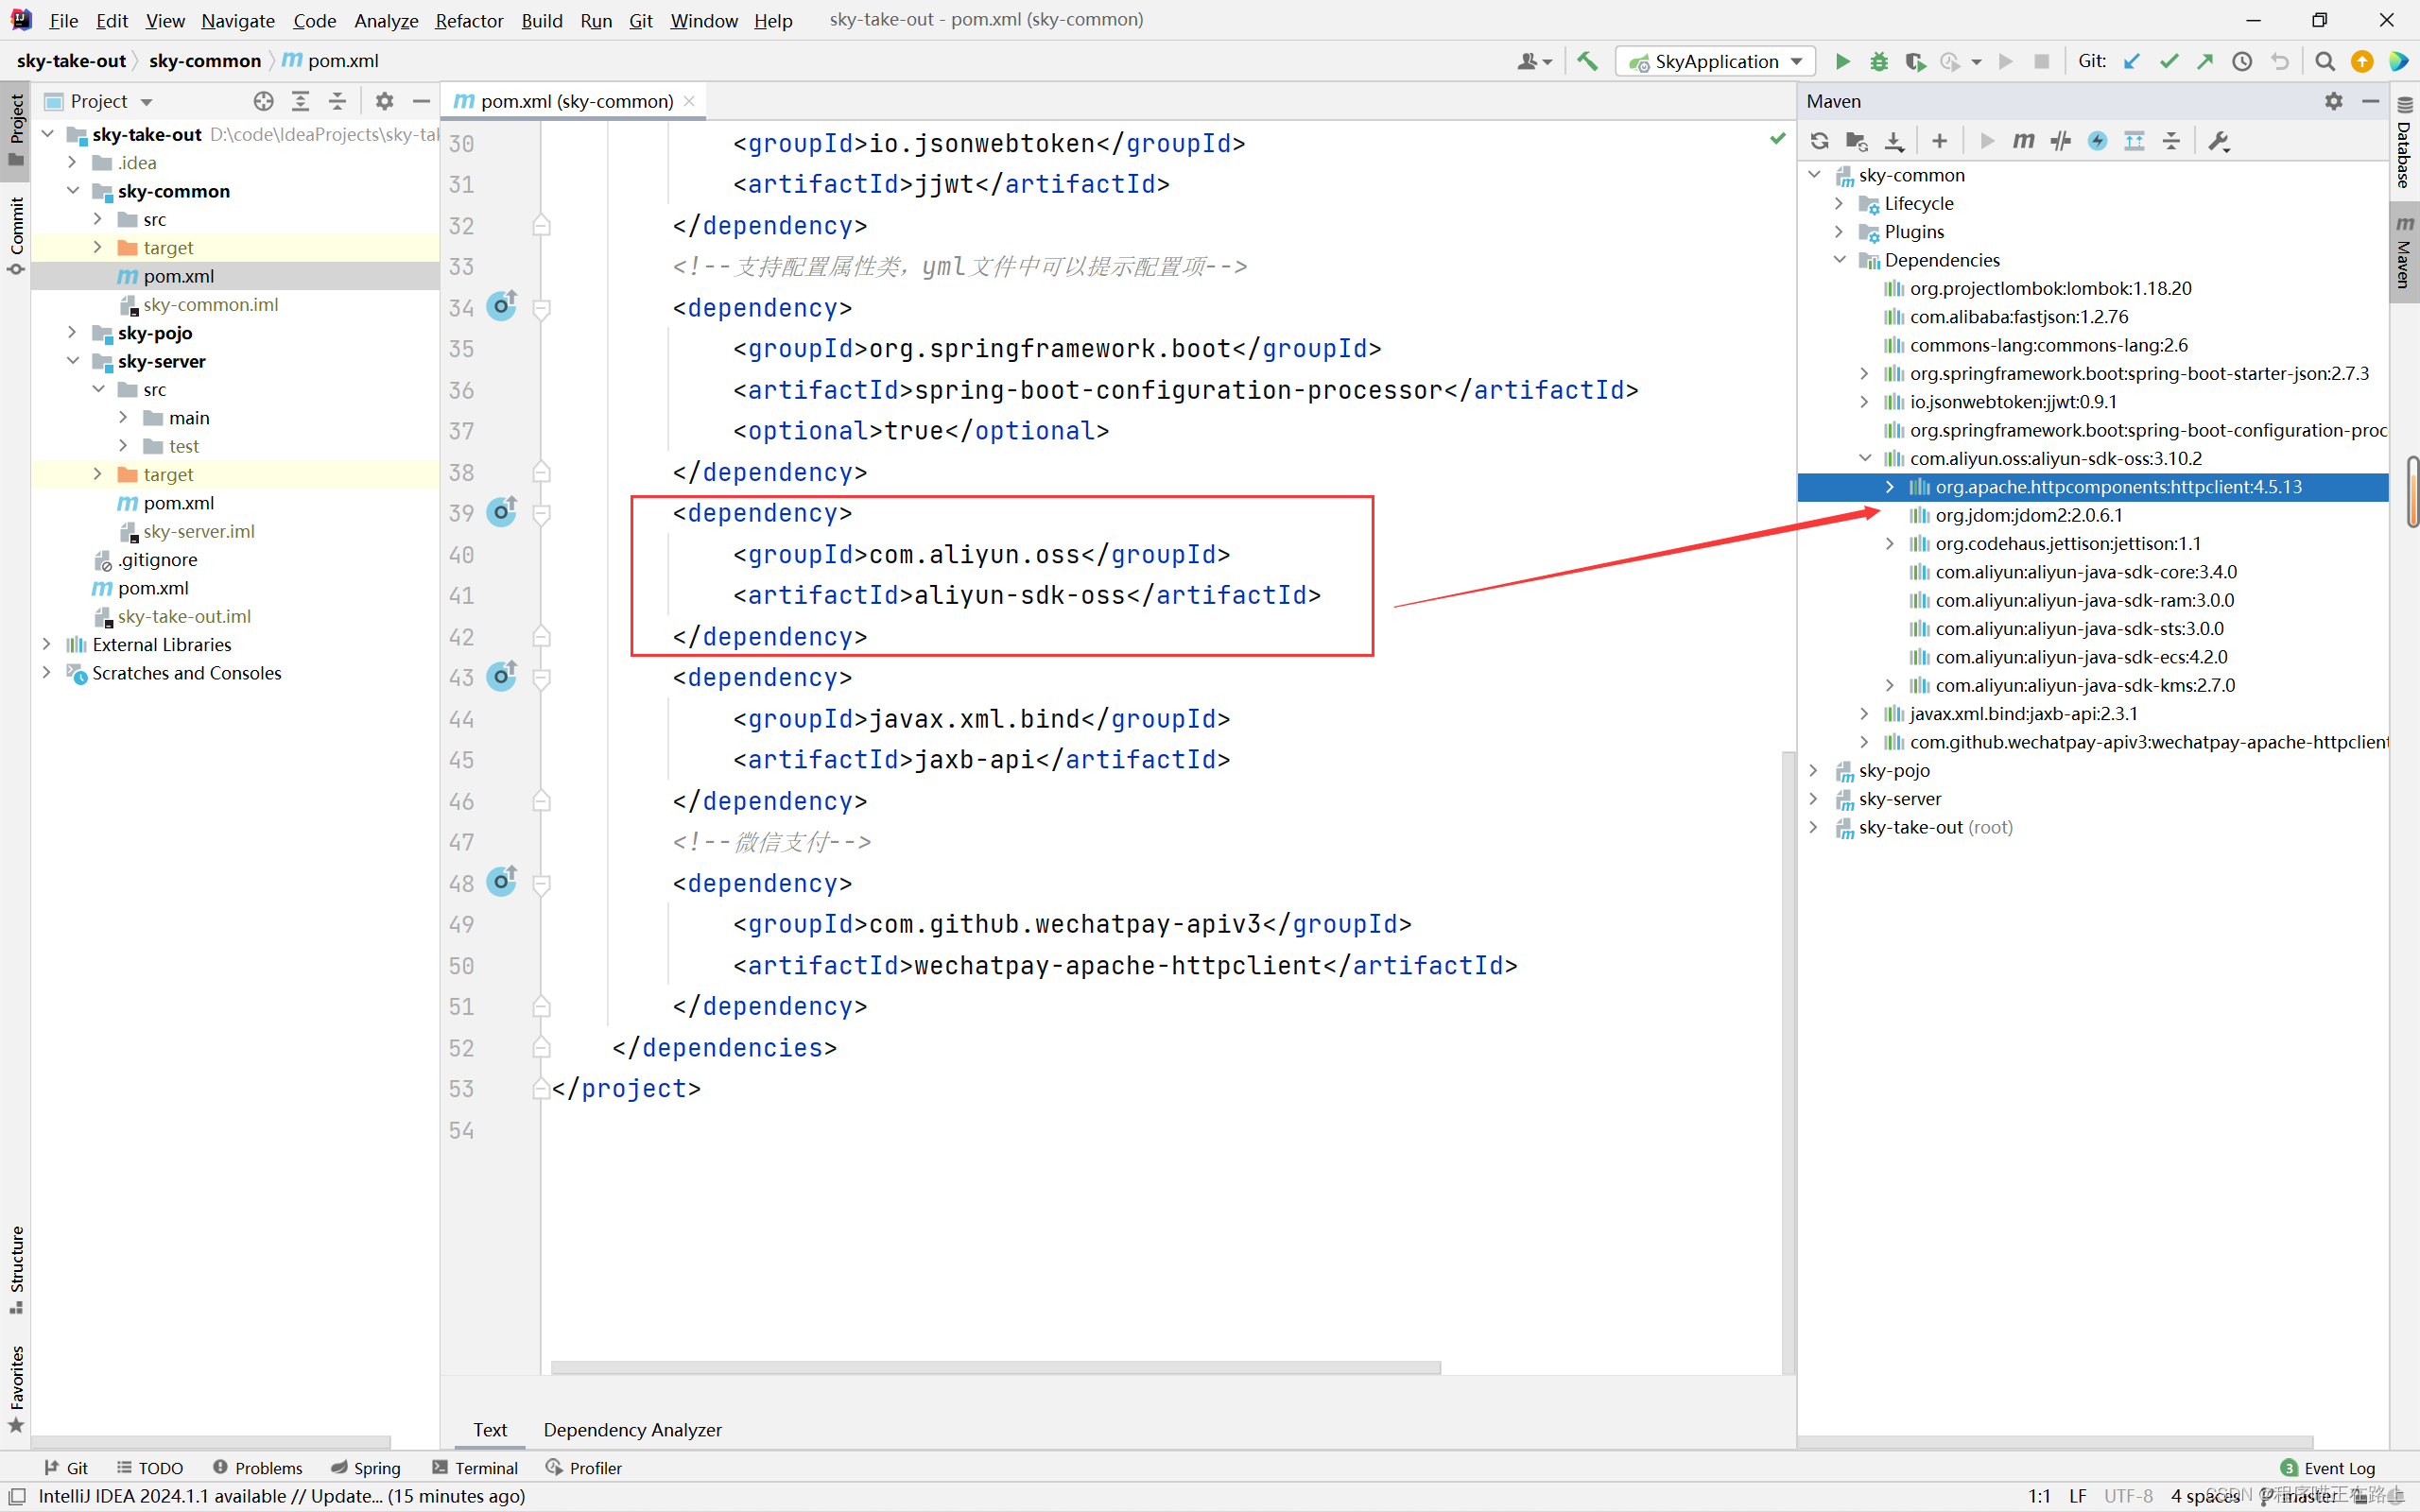Expand sky-pojo module in Maven panel
The image size is (2420, 1512).
pyautogui.click(x=1814, y=771)
